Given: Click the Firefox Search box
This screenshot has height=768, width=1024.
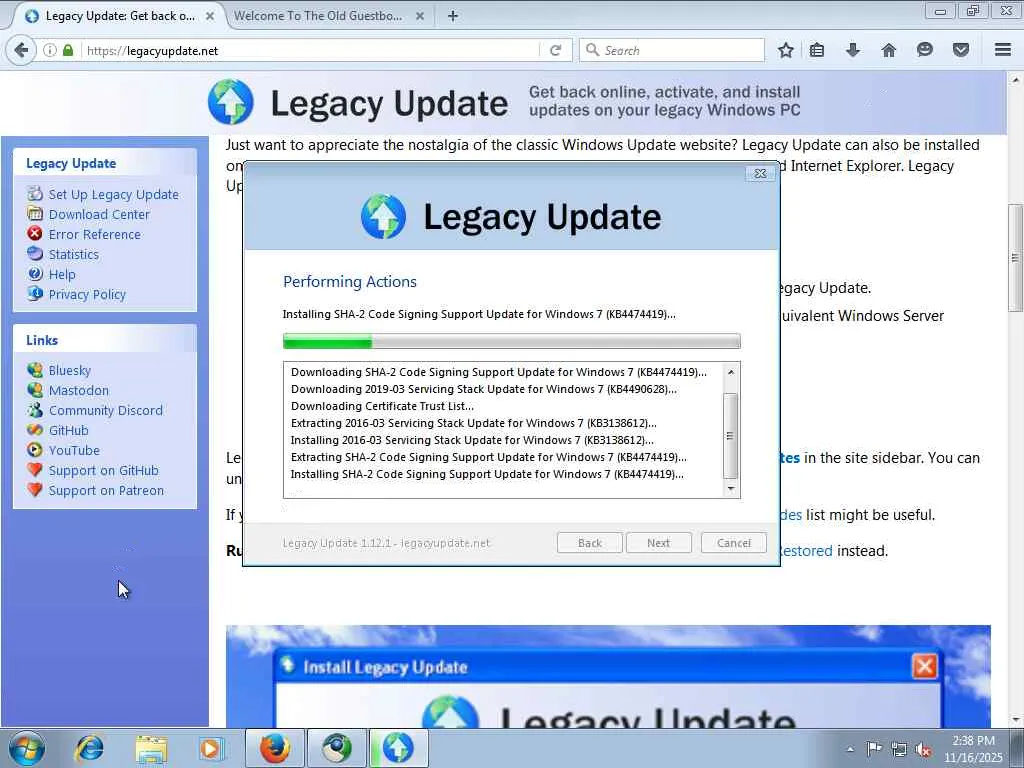Looking at the screenshot, I should [x=671, y=50].
